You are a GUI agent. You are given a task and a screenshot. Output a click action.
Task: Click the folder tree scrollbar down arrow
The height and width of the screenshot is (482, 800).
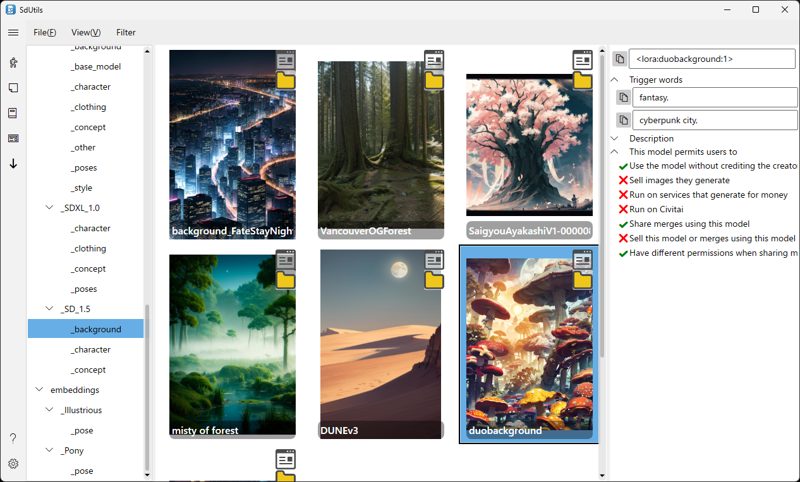click(147, 475)
